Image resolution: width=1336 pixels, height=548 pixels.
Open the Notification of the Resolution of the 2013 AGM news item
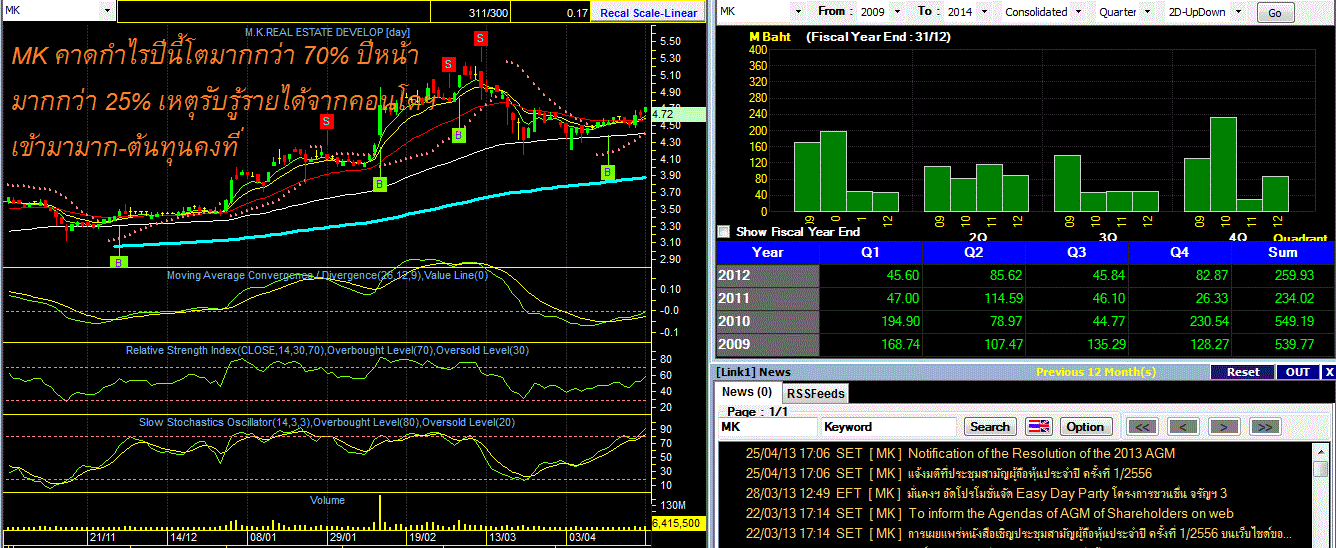click(1041, 453)
